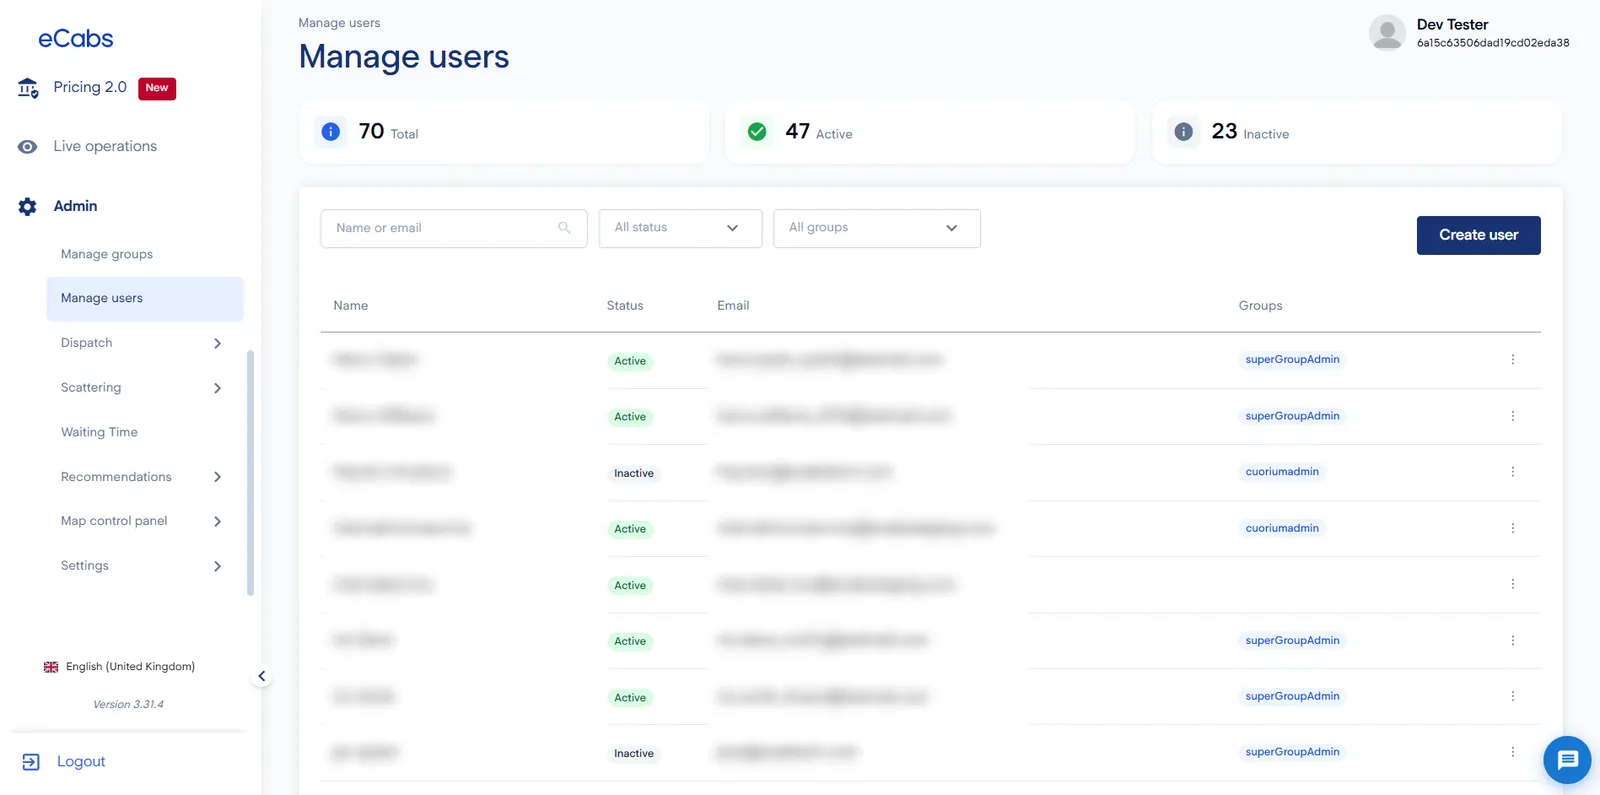This screenshot has height=795, width=1600.
Task: Change language English (United Kingdom)
Action: (x=130, y=667)
